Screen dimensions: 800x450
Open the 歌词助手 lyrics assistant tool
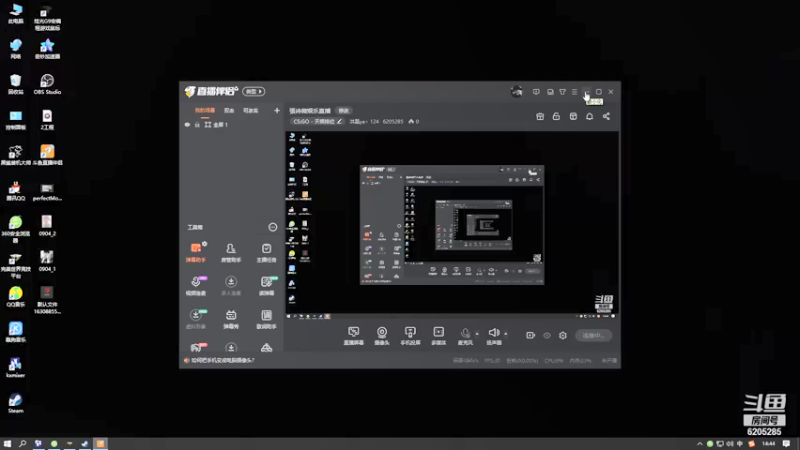coord(266,319)
